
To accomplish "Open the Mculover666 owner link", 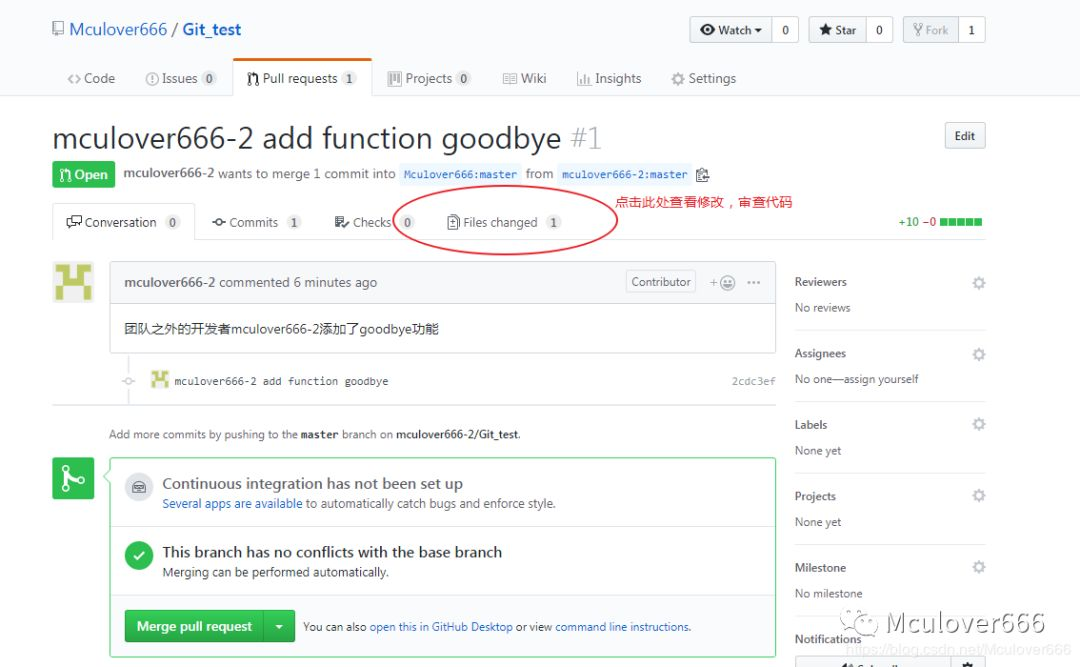I will pyautogui.click(x=118, y=30).
